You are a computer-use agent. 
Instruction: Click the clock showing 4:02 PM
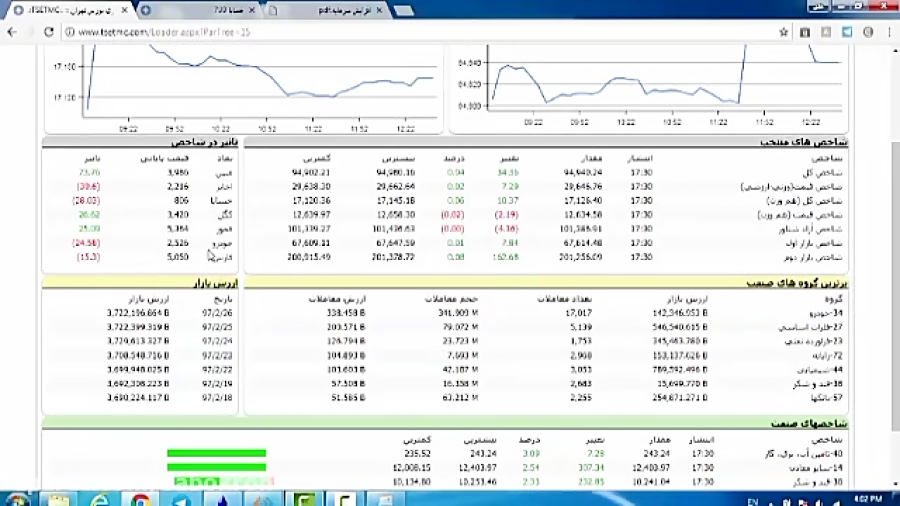868,500
